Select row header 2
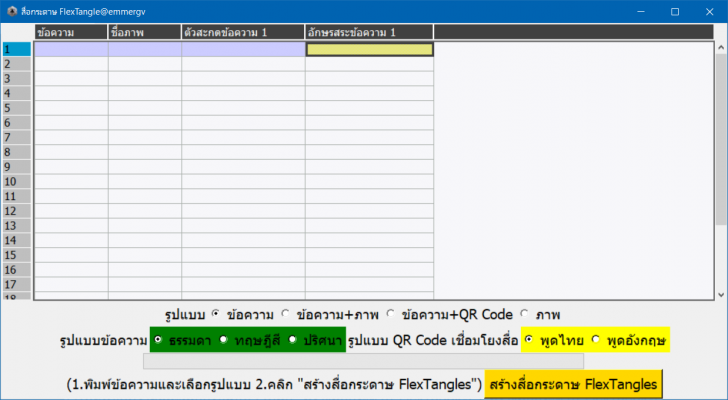The width and height of the screenshot is (728, 400). [x=17, y=64]
